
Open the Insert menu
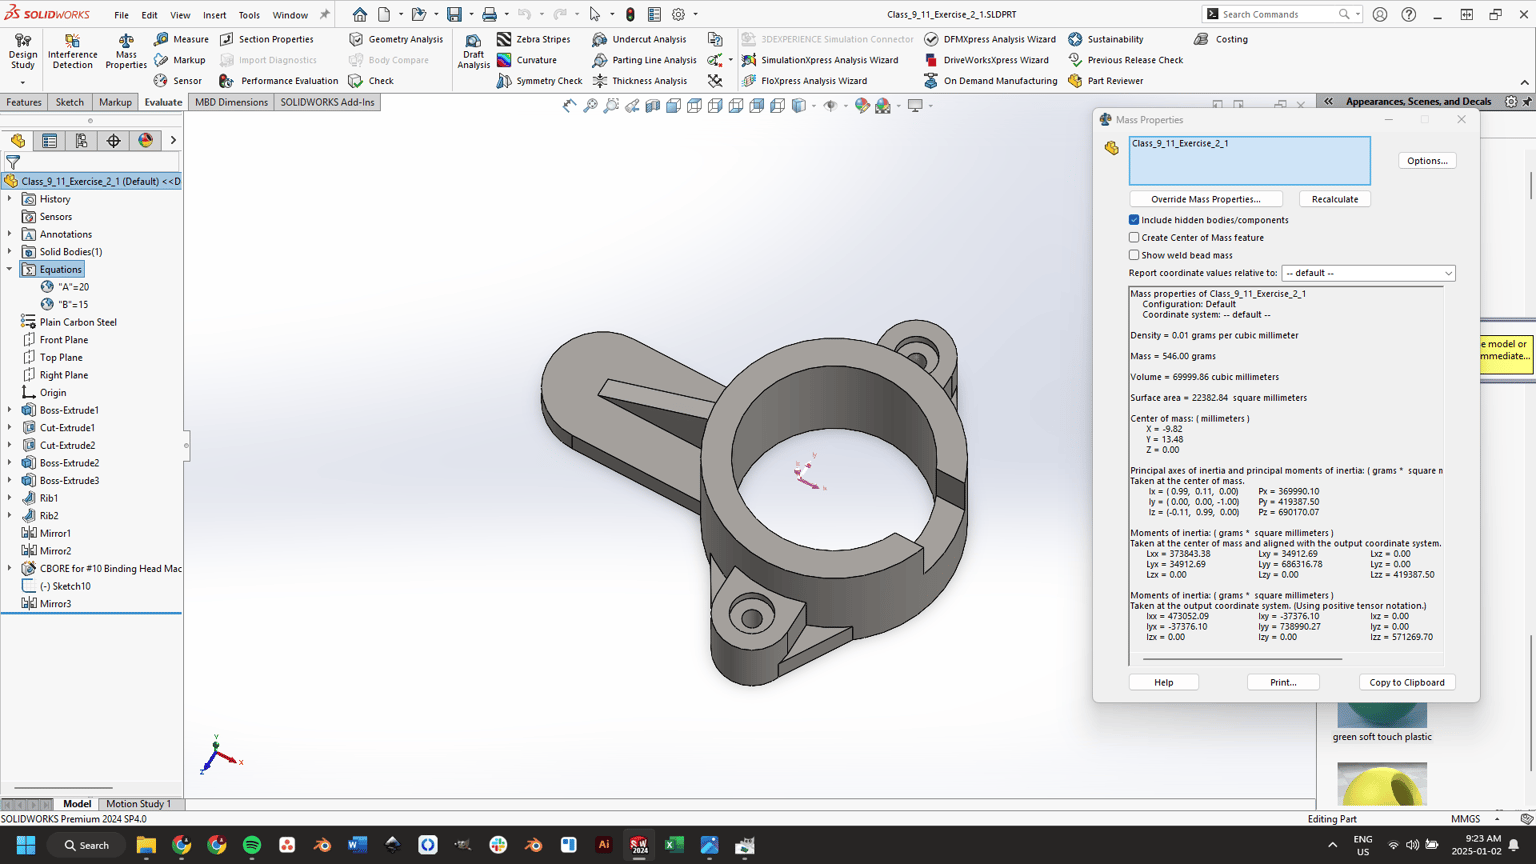[x=214, y=15]
